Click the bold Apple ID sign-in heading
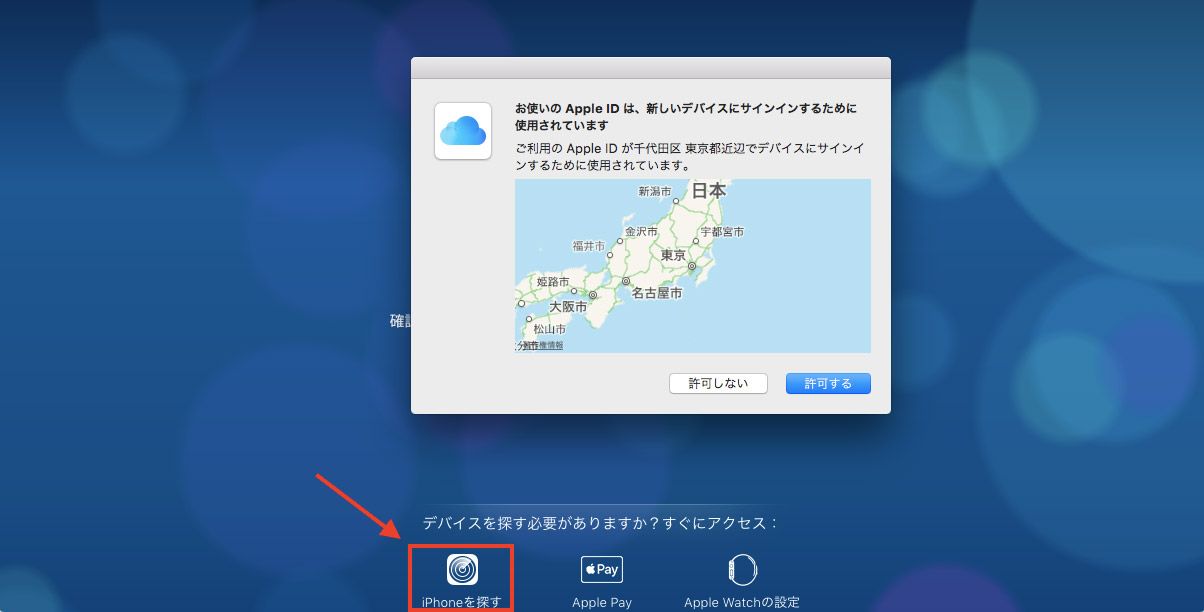 pyautogui.click(x=686, y=117)
